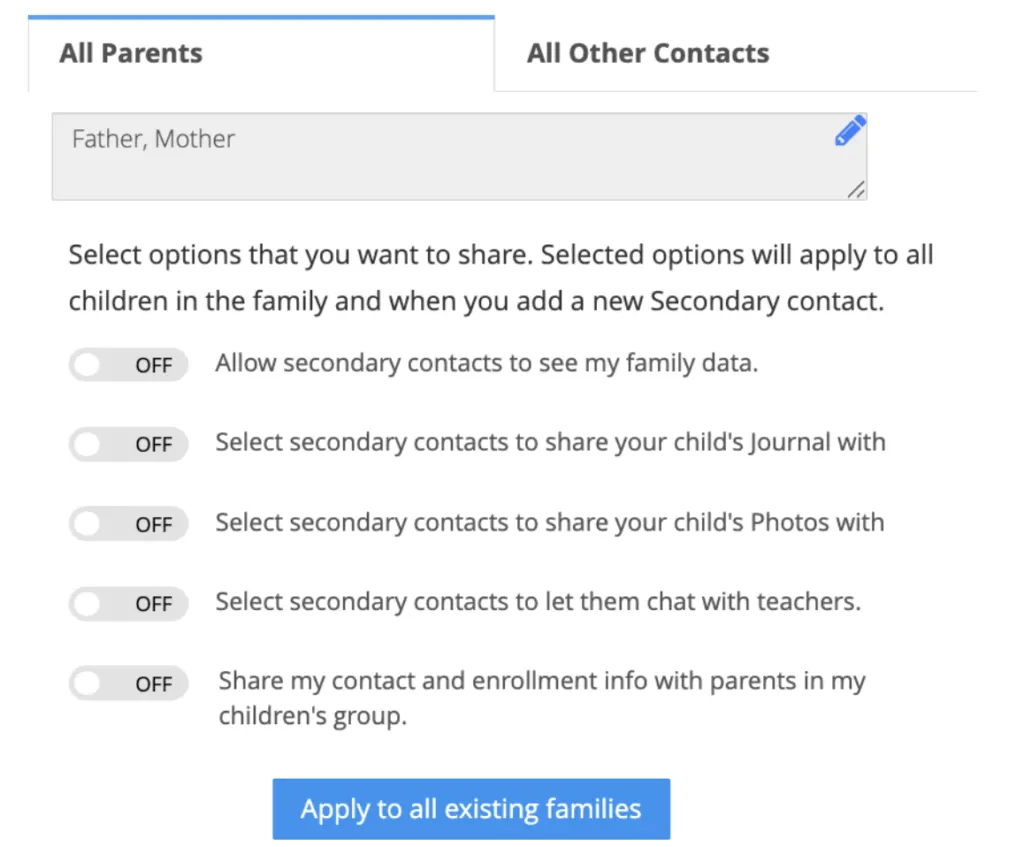Click the child's Journal sharing label text

pyautogui.click(x=550, y=442)
